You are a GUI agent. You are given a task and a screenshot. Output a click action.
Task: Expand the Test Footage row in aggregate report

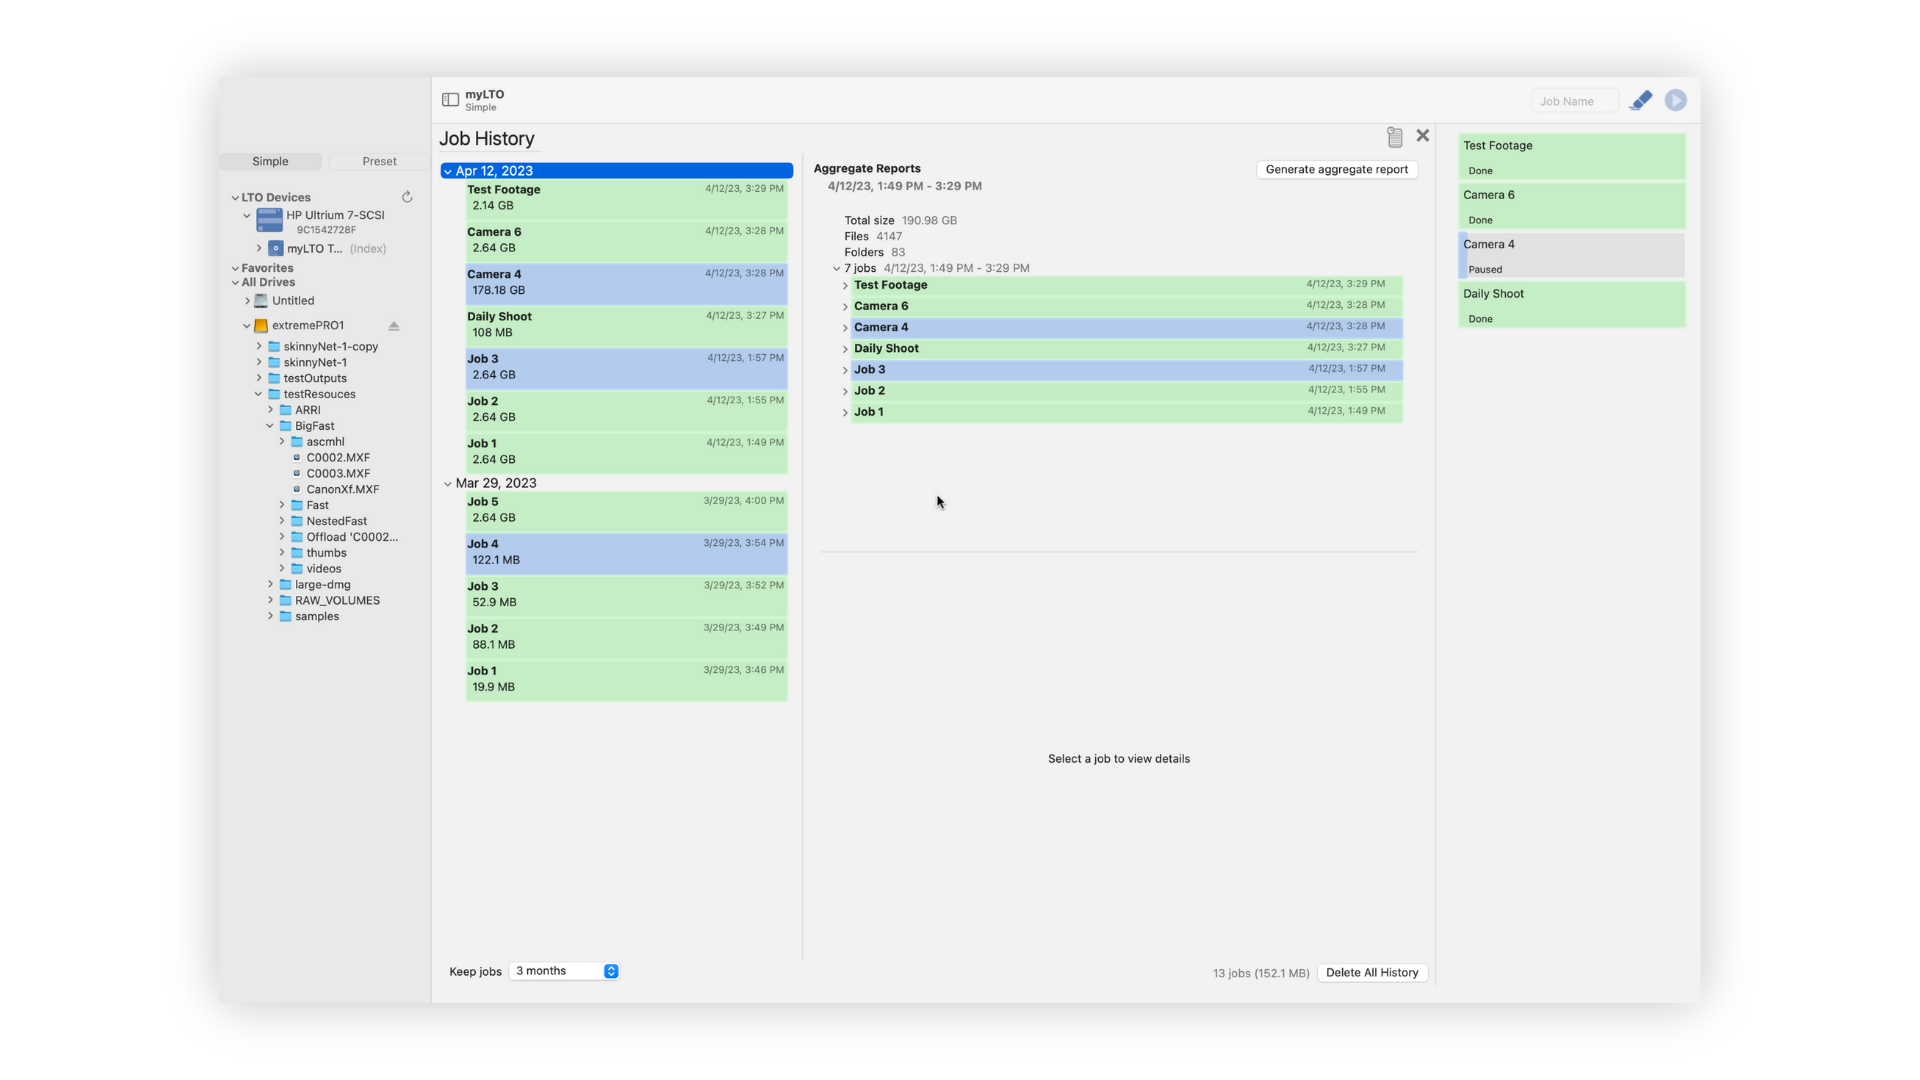click(845, 285)
